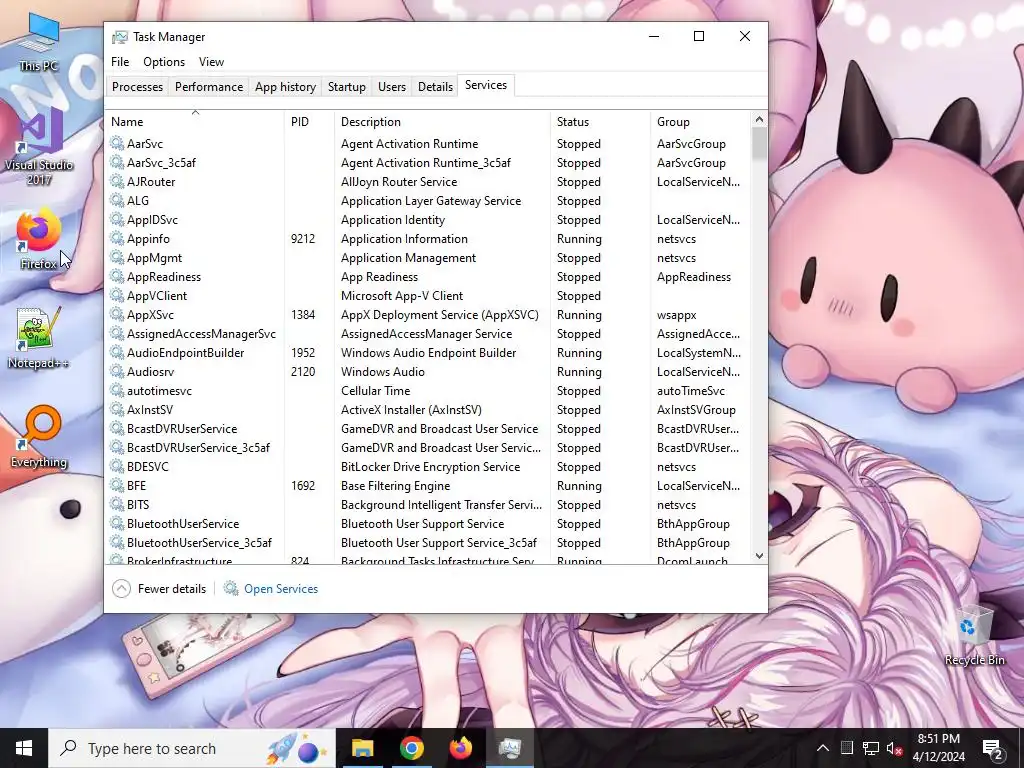Switch to the Users tab
Viewport: 1024px width, 768px height.
coord(392,86)
